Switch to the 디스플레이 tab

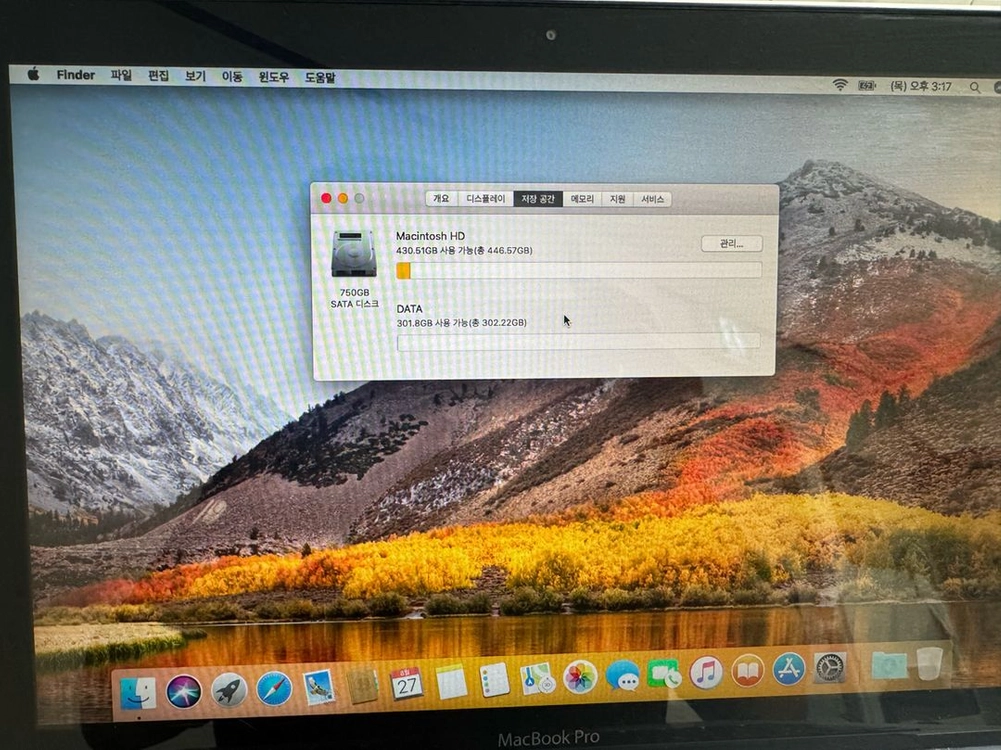485,199
